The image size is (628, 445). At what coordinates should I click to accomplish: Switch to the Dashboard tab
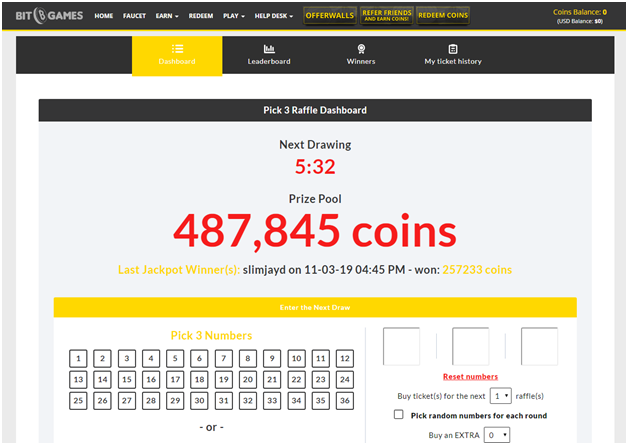177,56
